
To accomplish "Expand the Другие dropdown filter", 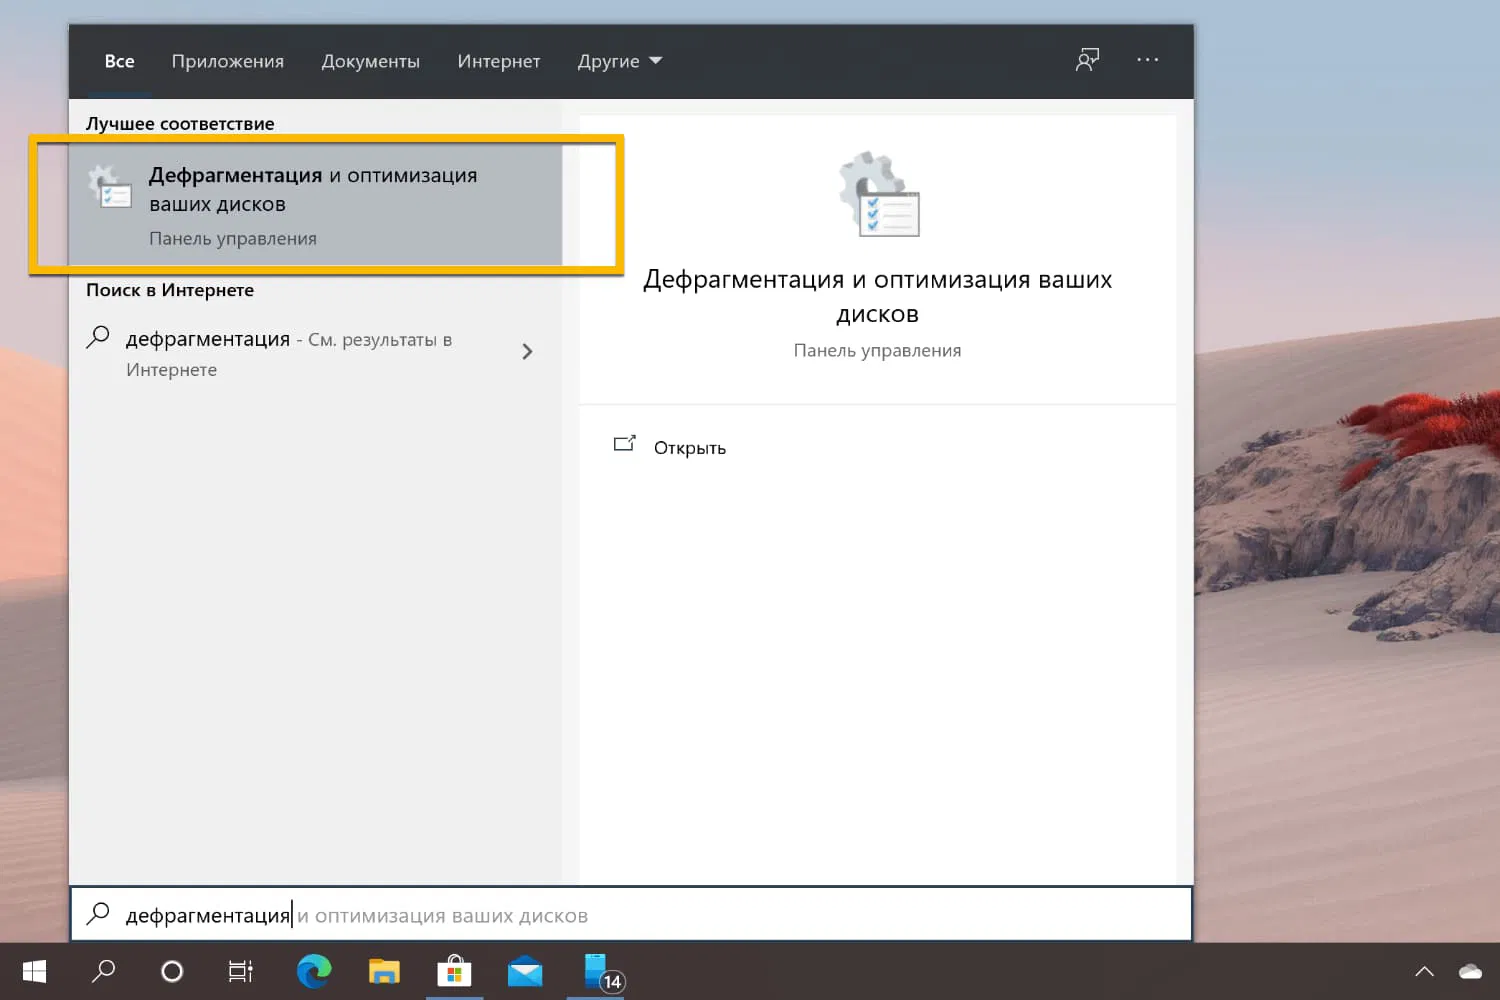I will tap(620, 61).
